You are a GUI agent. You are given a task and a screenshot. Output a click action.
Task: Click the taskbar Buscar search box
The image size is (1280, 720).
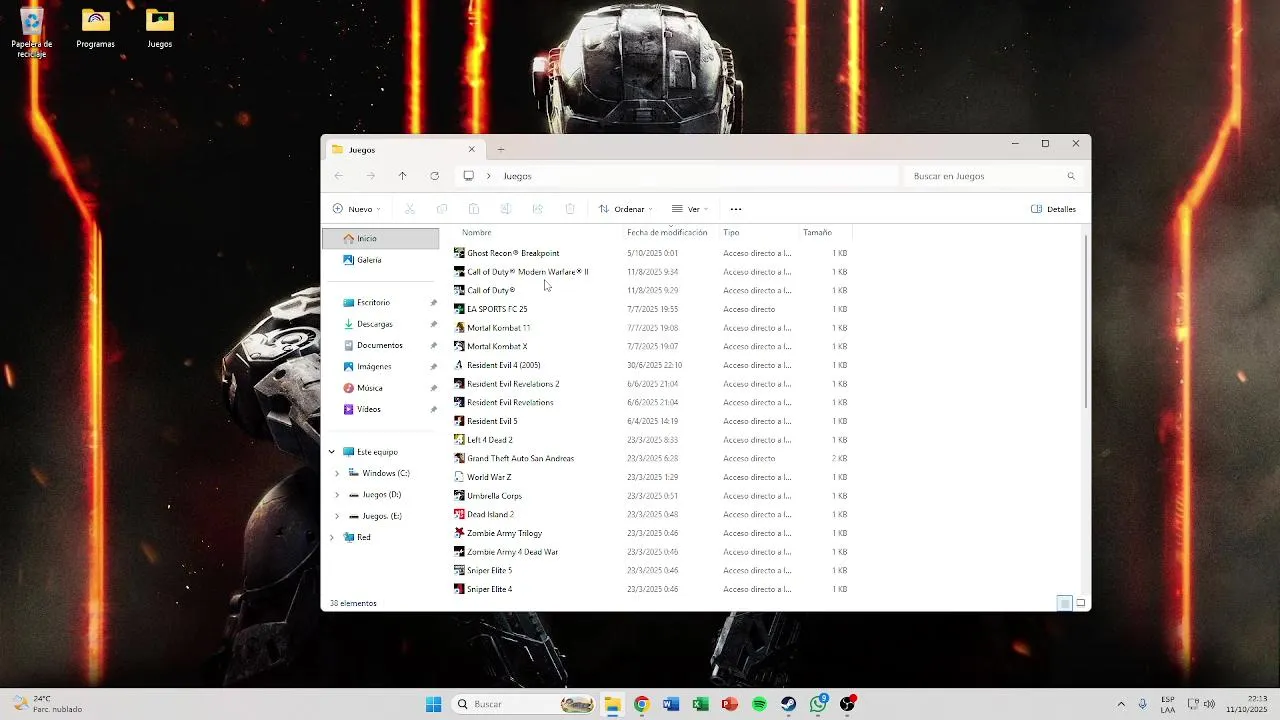(x=523, y=704)
